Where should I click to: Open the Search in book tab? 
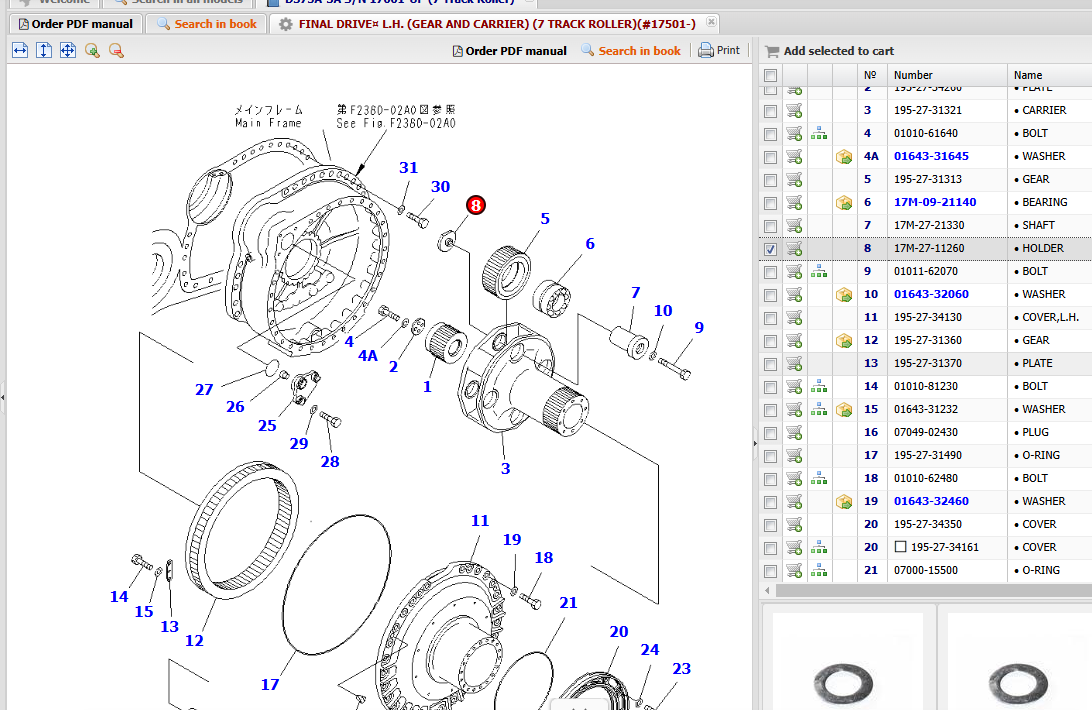click(x=207, y=24)
